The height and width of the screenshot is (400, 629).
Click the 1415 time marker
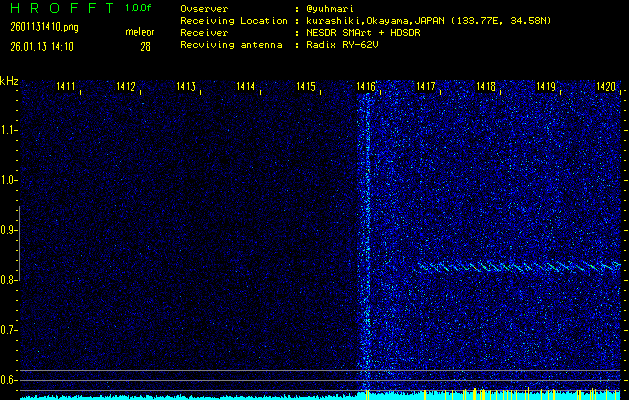[306, 86]
